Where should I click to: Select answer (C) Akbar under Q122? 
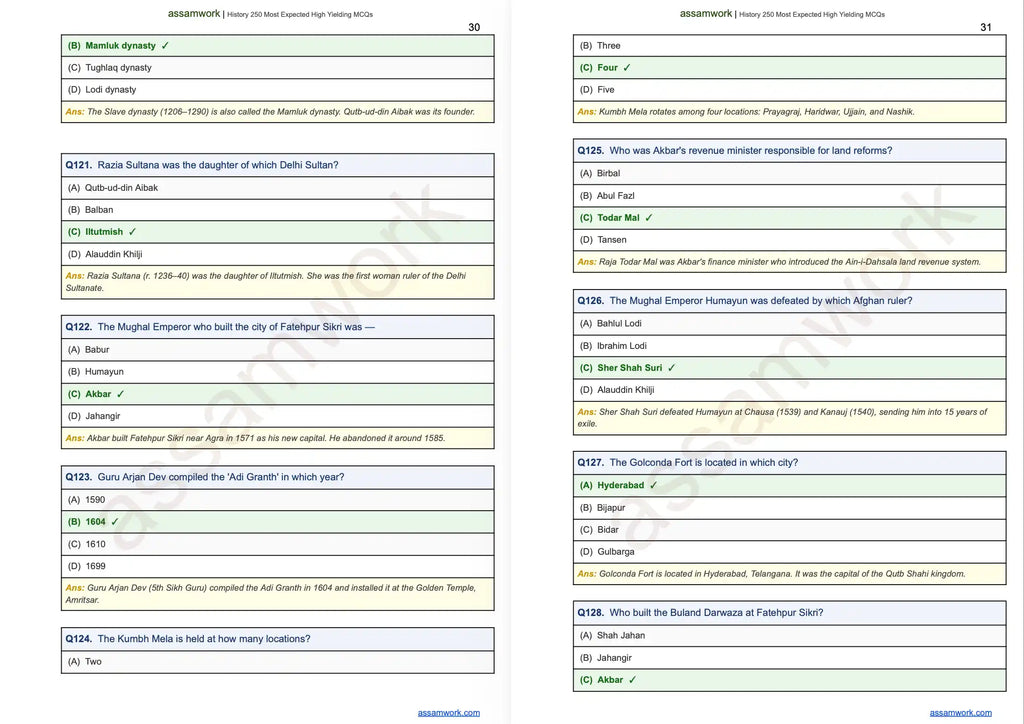pyautogui.click(x=278, y=394)
